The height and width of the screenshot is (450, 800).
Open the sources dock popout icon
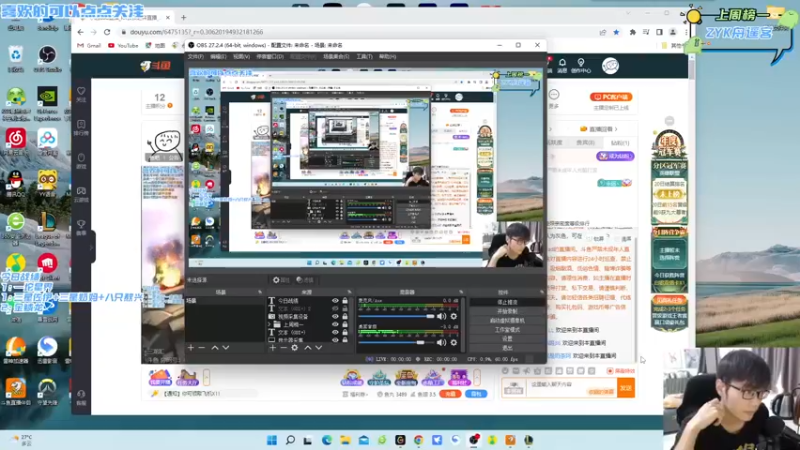tap(349, 292)
